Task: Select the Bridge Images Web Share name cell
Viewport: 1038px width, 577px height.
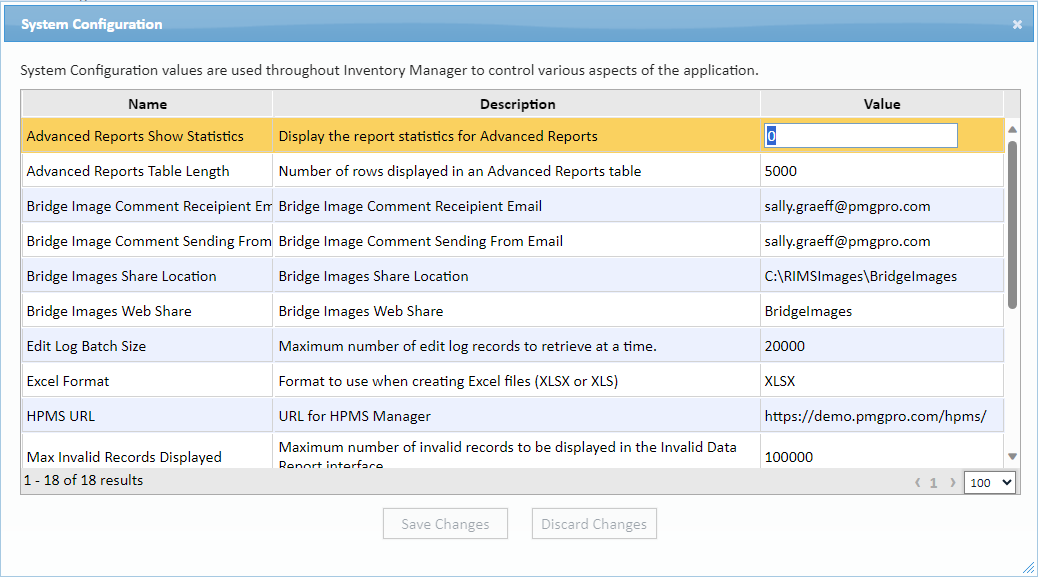Action: (x=147, y=311)
